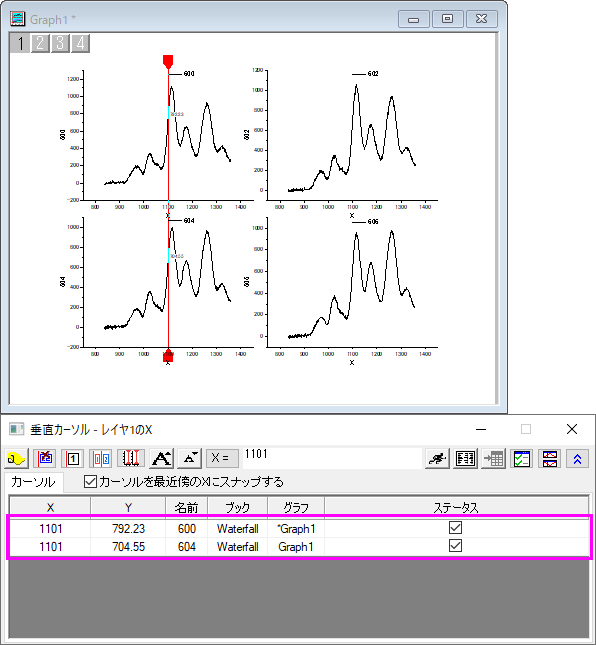Uncheck status checkbox for the 600 row

pos(455,528)
